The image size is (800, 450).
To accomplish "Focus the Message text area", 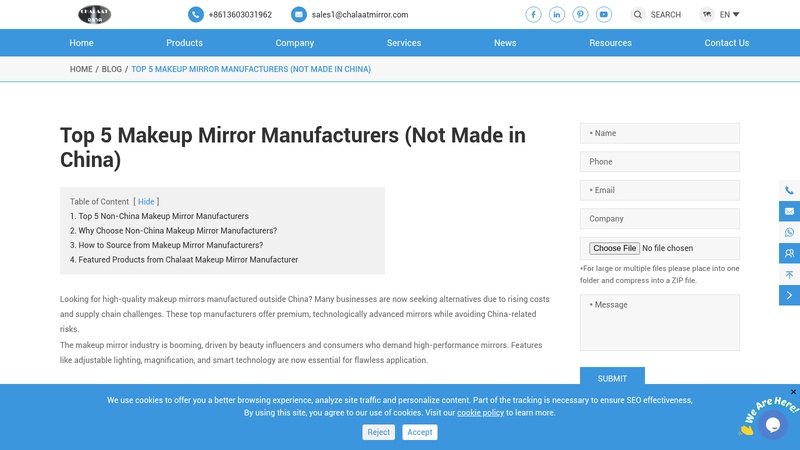I will pyautogui.click(x=660, y=322).
